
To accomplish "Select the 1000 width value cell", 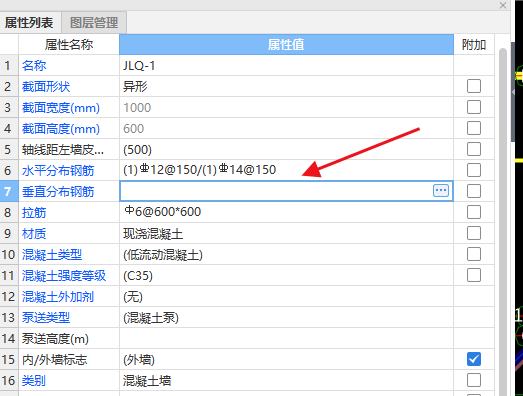I will 286,107.
